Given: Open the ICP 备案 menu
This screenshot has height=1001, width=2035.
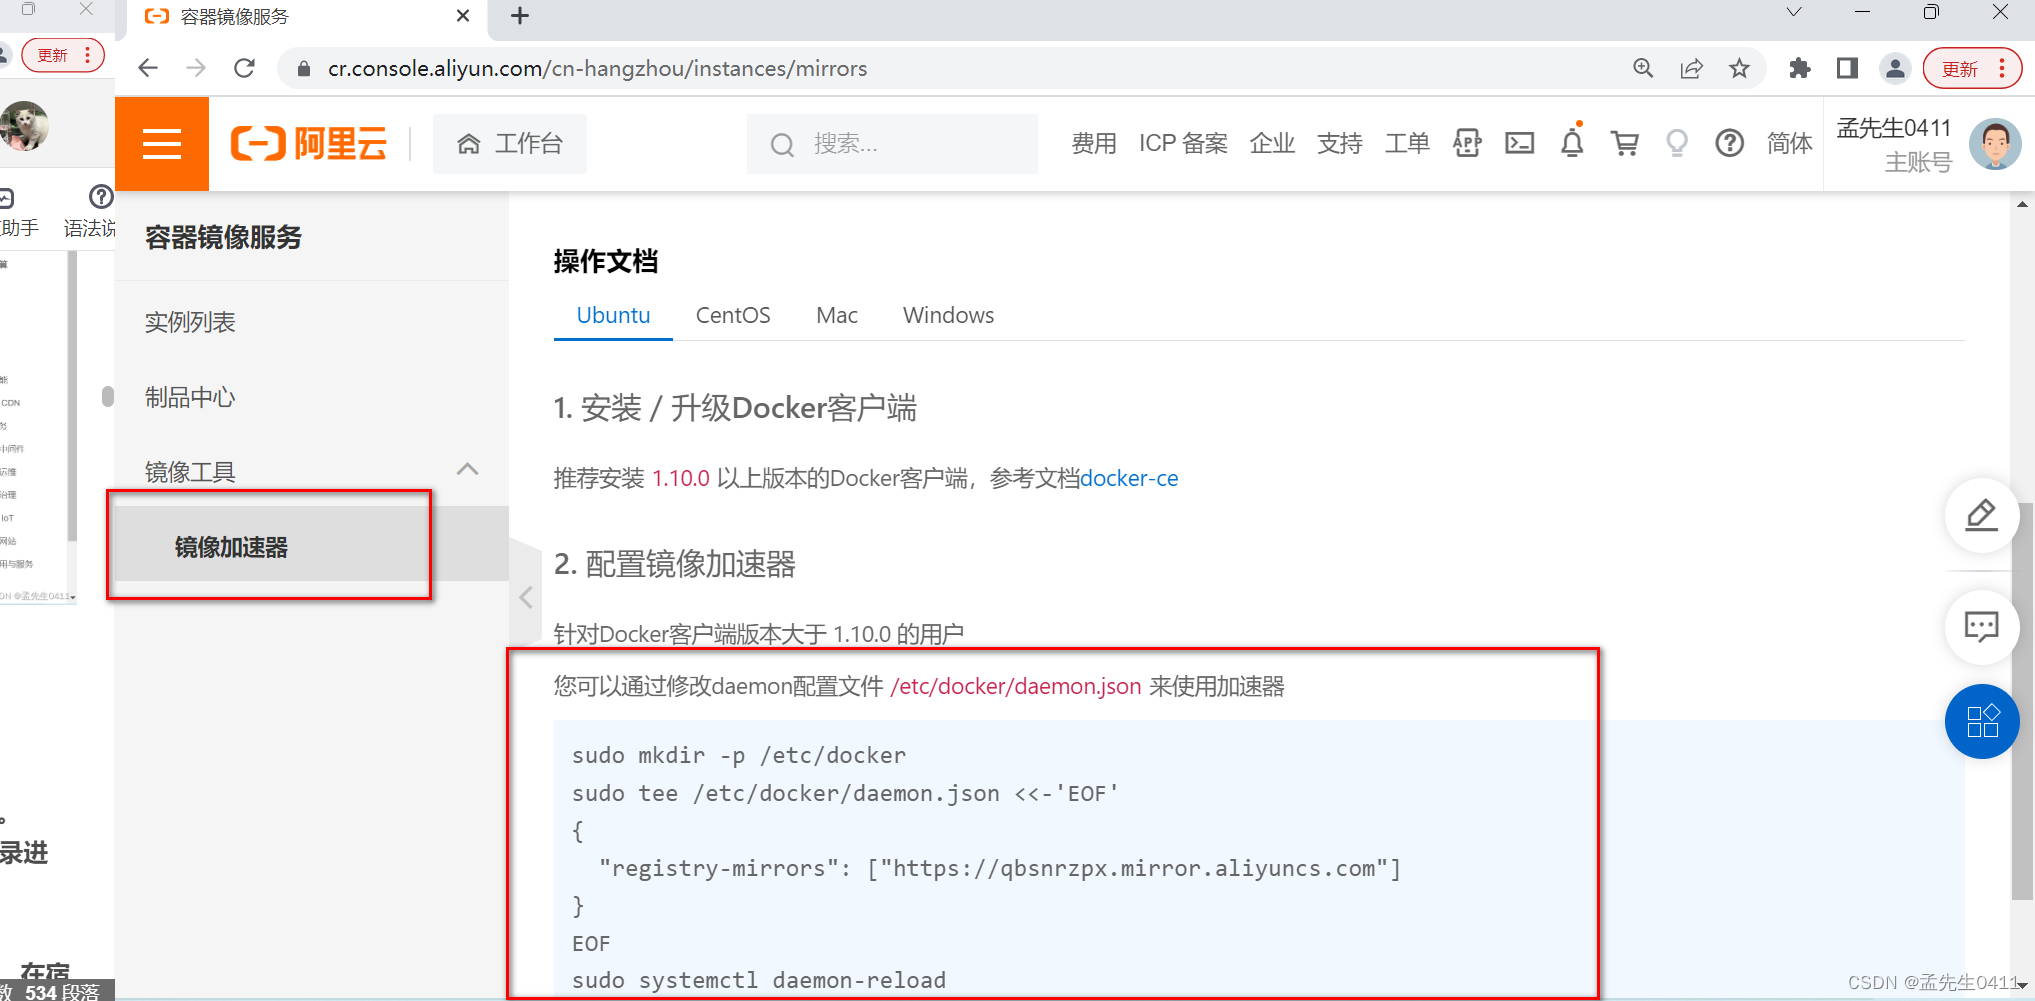Looking at the screenshot, I should coord(1183,144).
